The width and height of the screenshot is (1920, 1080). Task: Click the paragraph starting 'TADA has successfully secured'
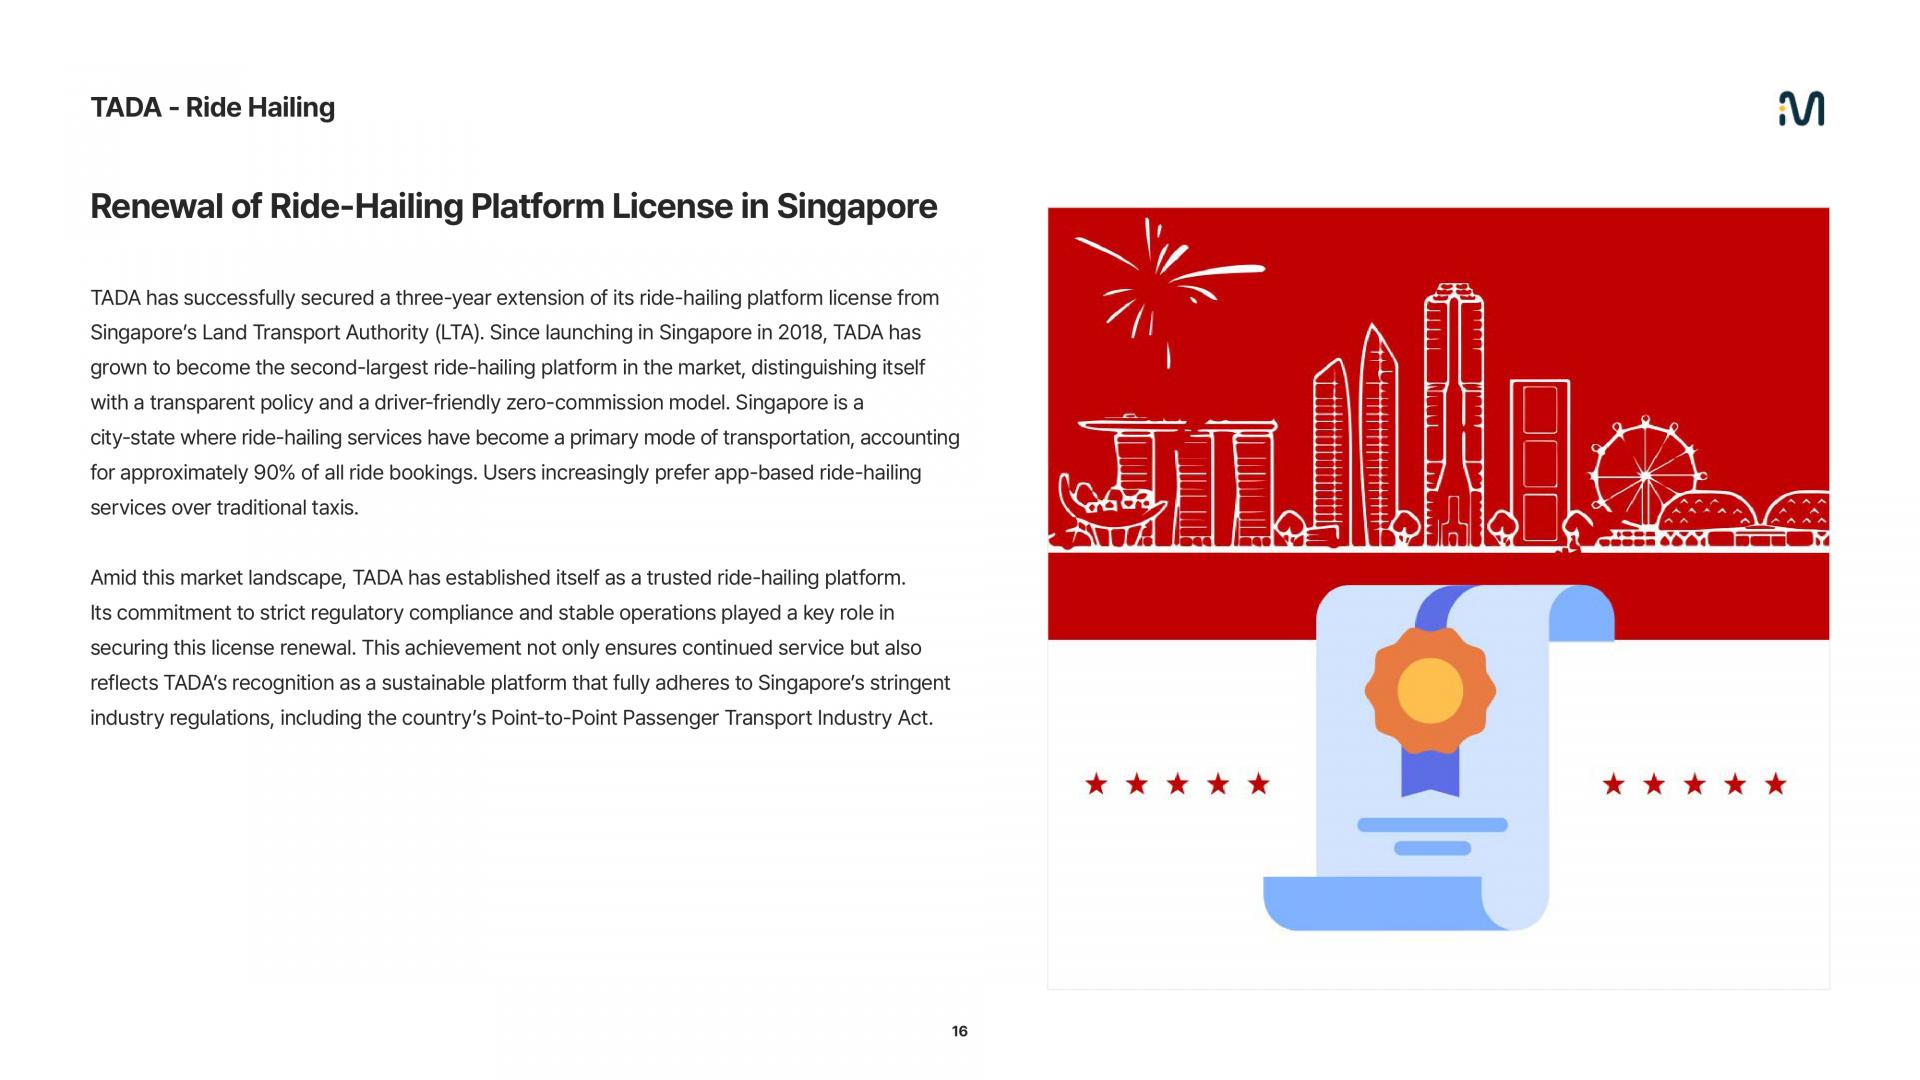525,403
